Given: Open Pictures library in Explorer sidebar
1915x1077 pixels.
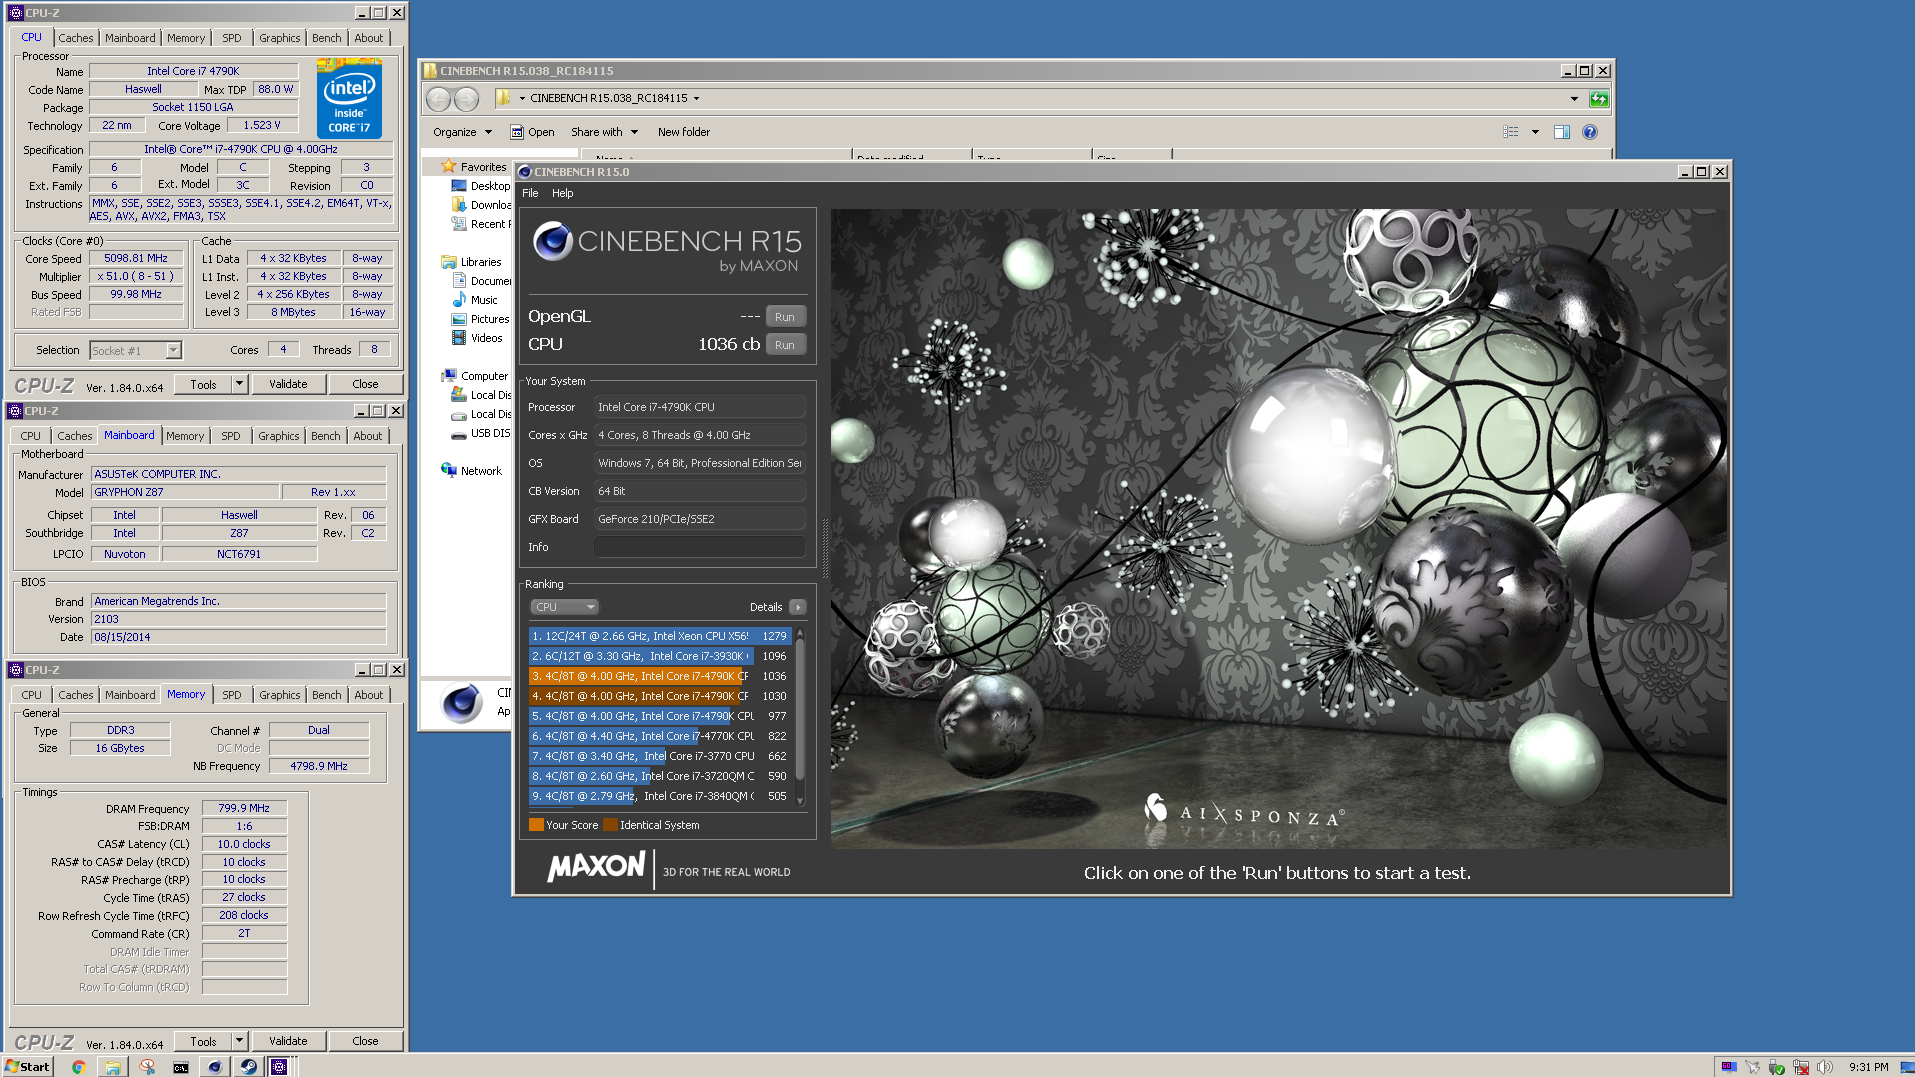Looking at the screenshot, I should (x=480, y=319).
